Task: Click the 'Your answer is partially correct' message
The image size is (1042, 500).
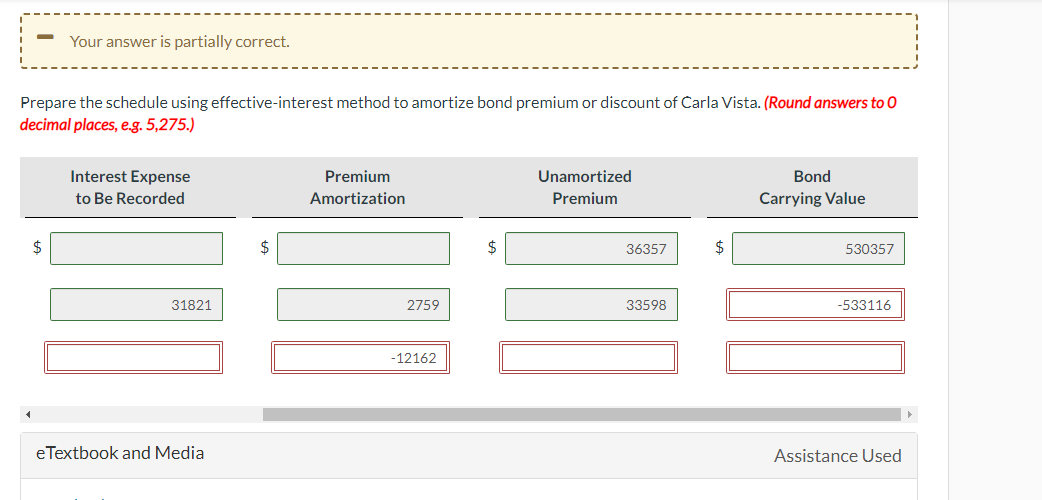Action: pos(180,42)
